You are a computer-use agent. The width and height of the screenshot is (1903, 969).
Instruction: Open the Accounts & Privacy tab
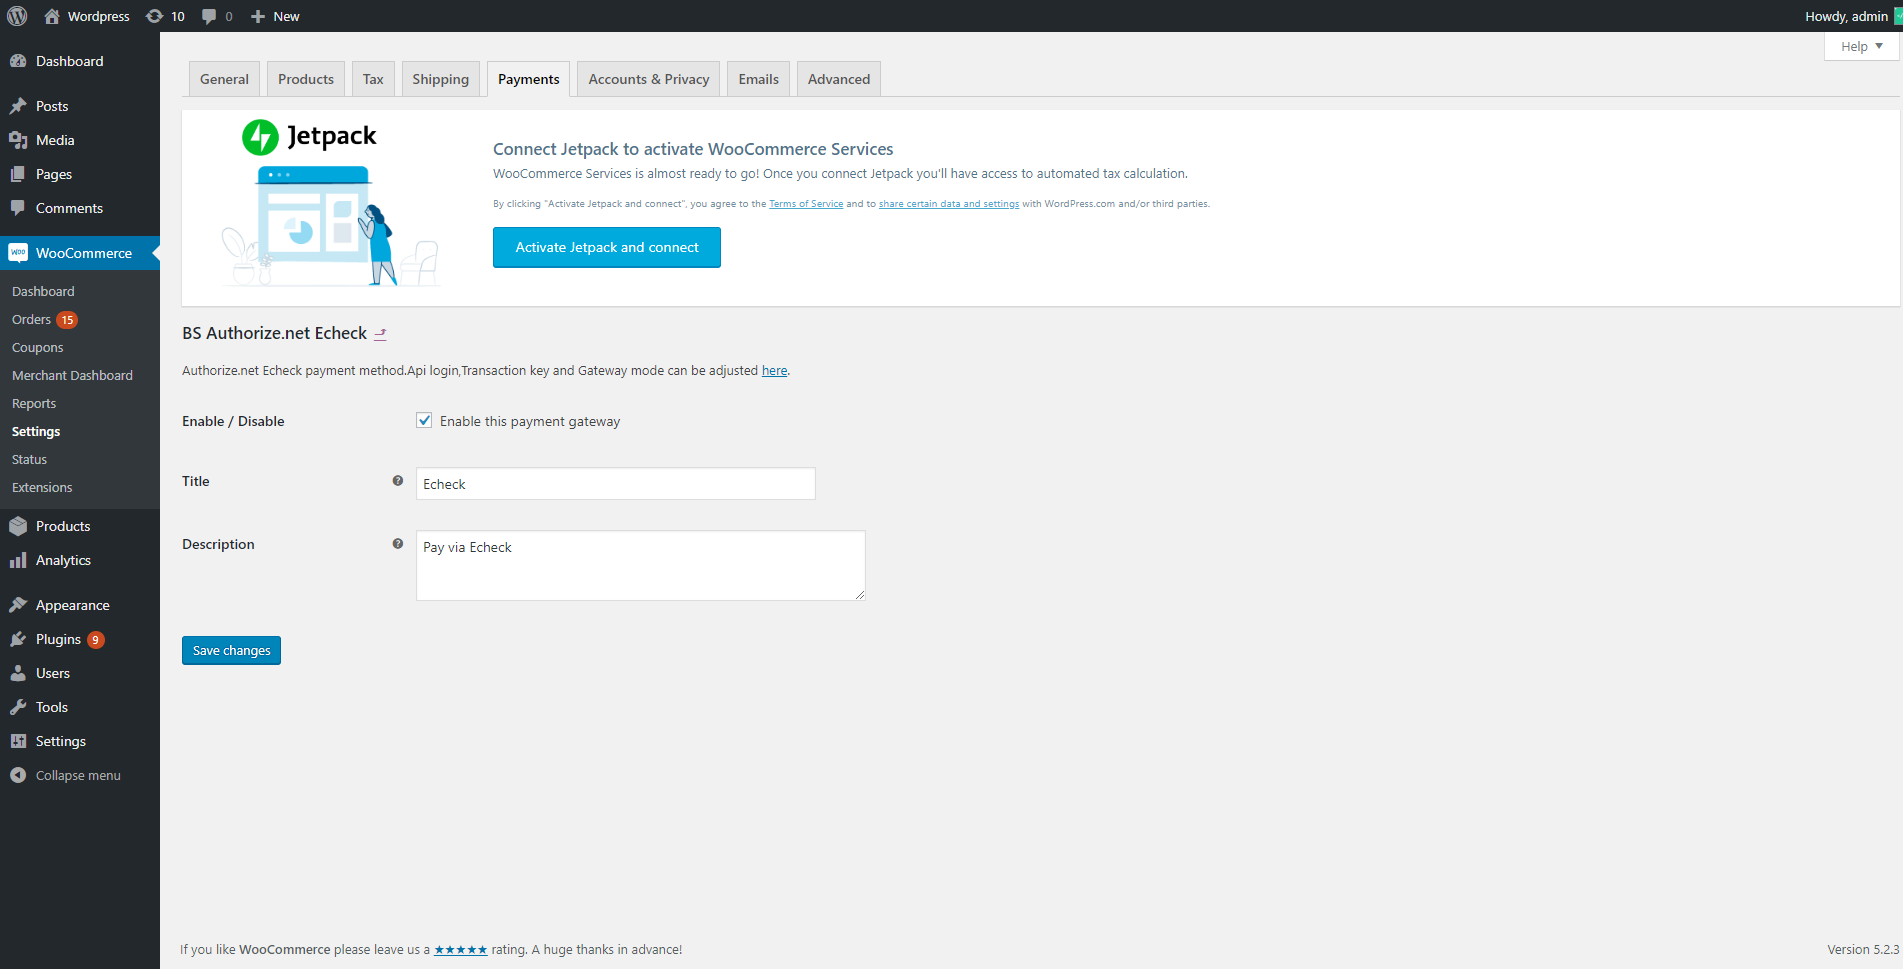[648, 79]
